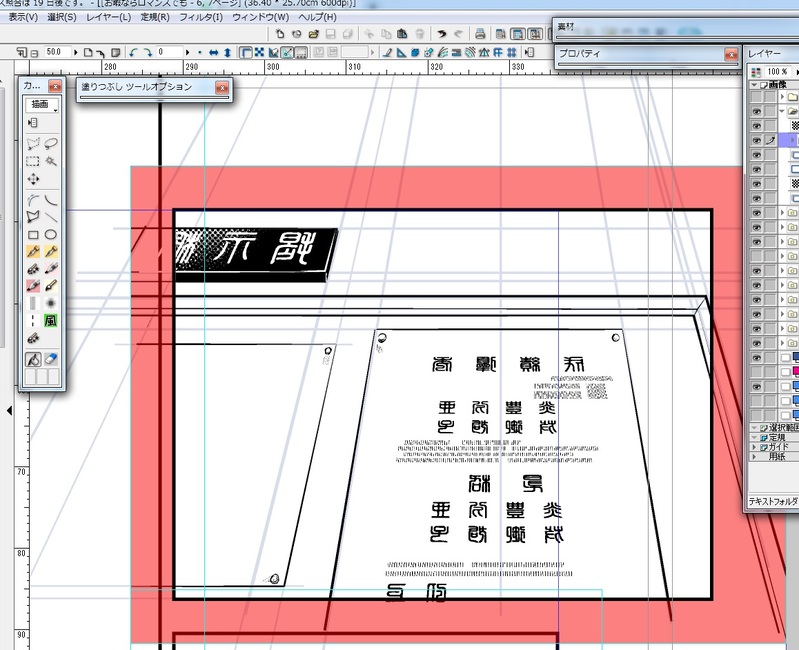This screenshot has width=799, height=650.
Task: Open the zoom 50.0 preset arrow
Action: (x=76, y=52)
